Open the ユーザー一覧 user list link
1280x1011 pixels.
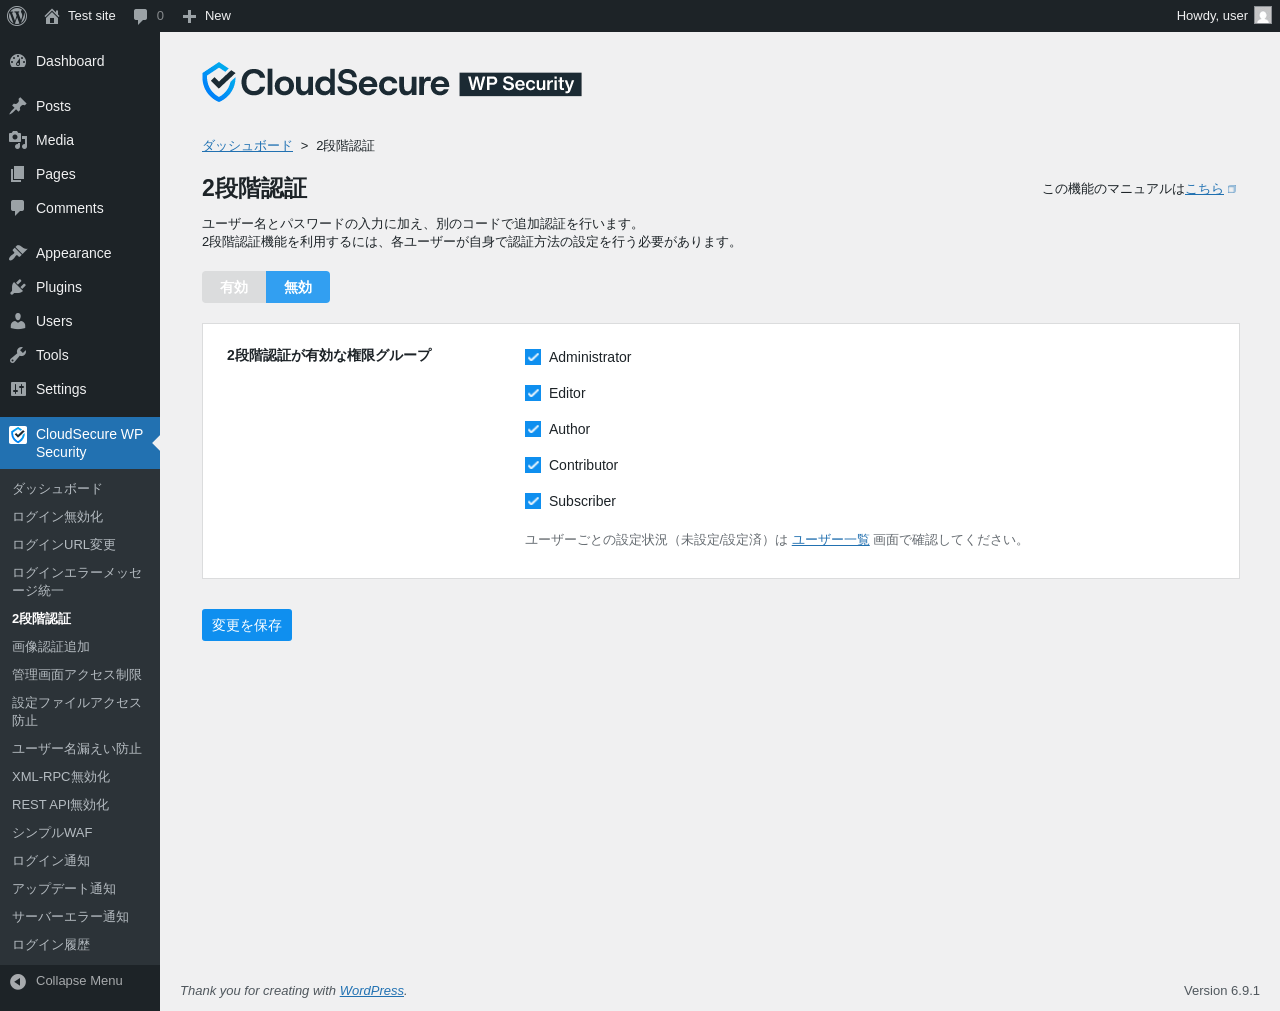830,540
